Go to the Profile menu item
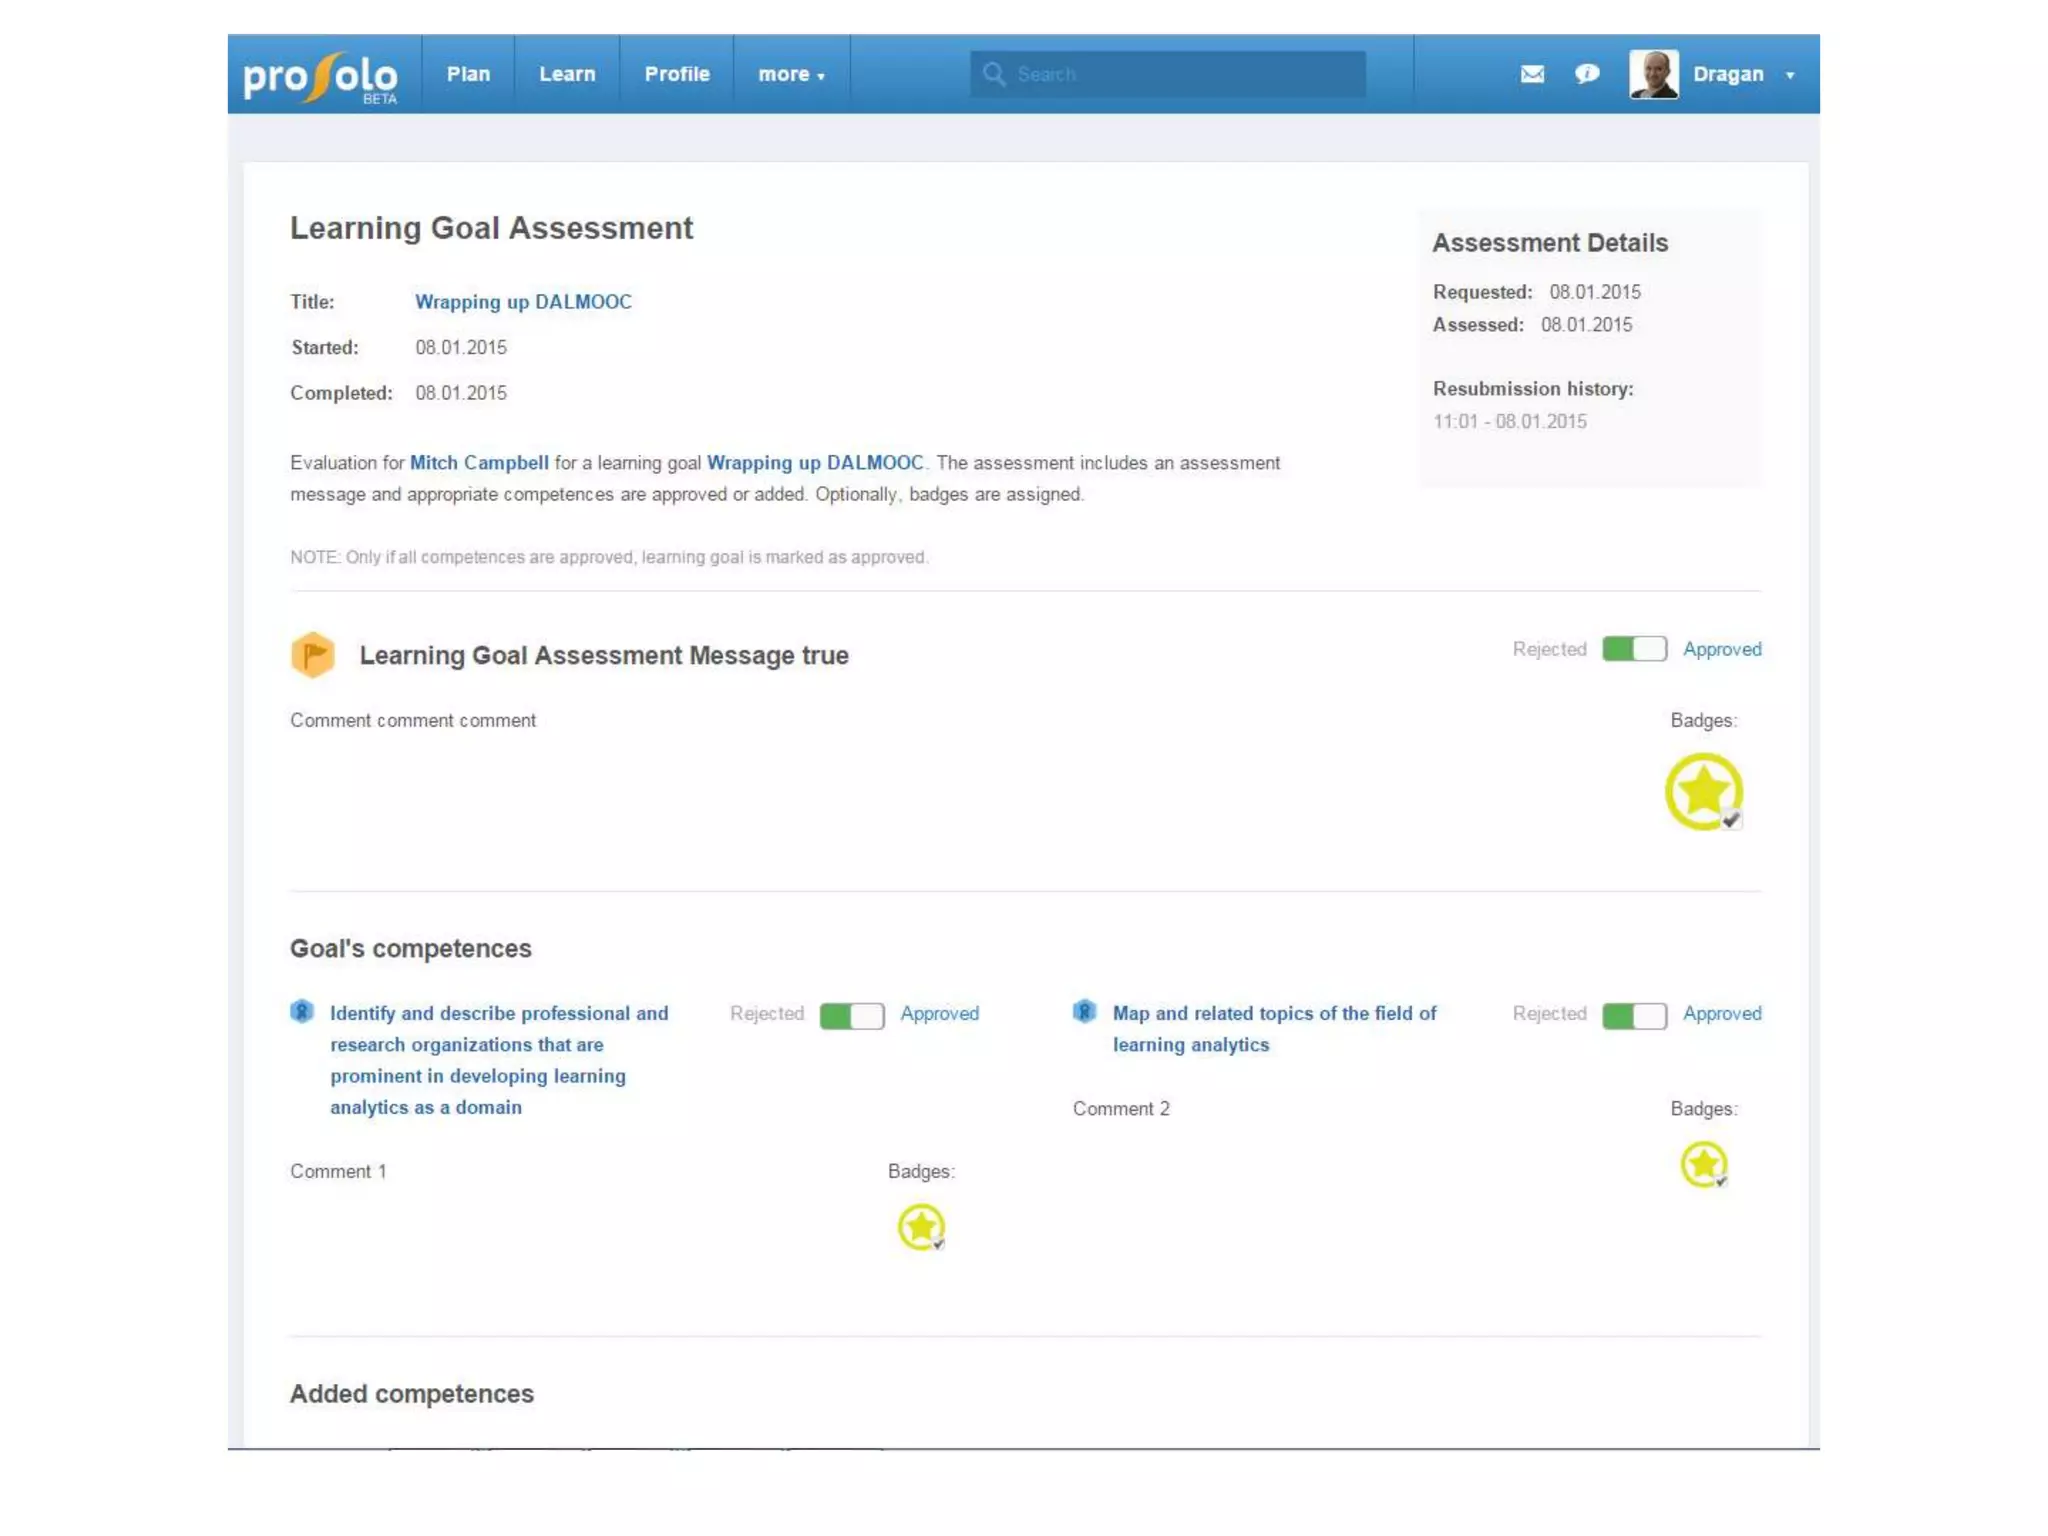The image size is (2048, 1536). pos(677,74)
